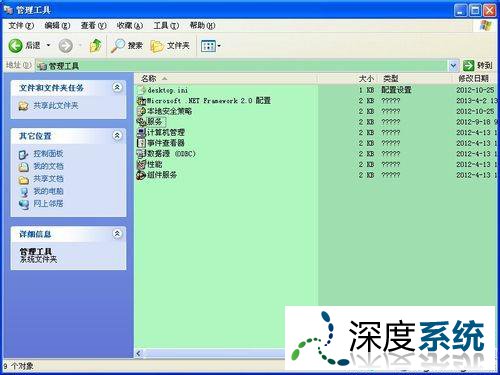Toggle the Folders pane button
The height and width of the screenshot is (375, 500).
click(170, 46)
